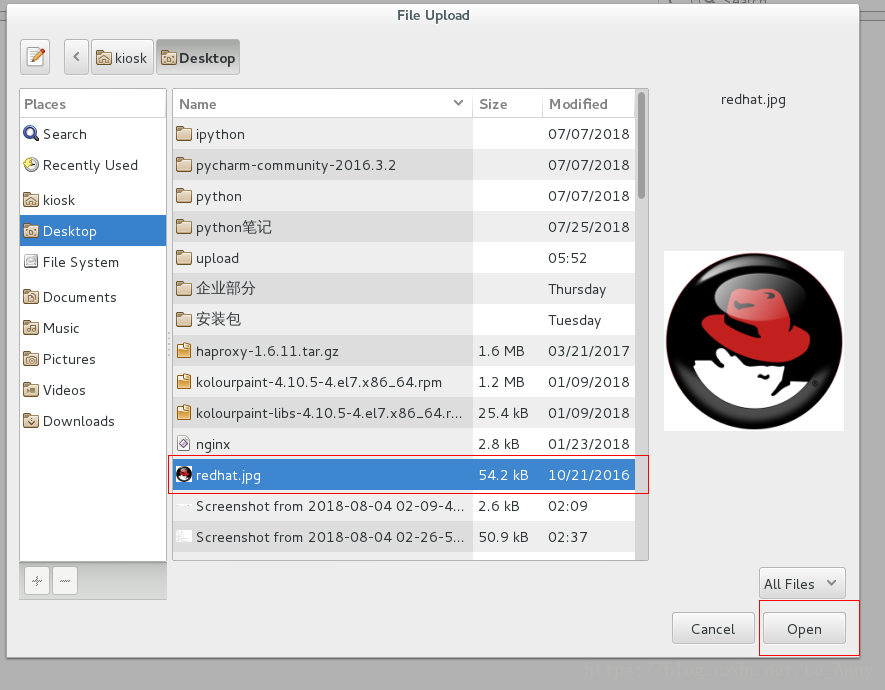The image size is (885, 690).
Task: Click the add bookmark plus button
Action: pos(37,581)
